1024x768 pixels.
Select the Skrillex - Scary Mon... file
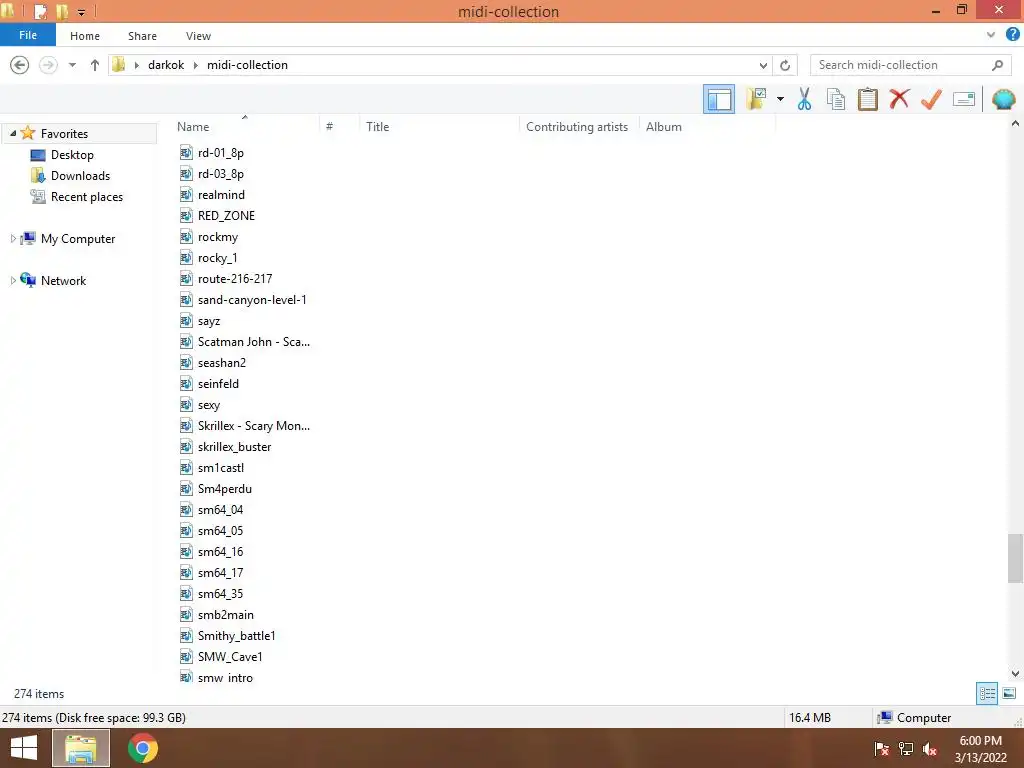click(254, 426)
